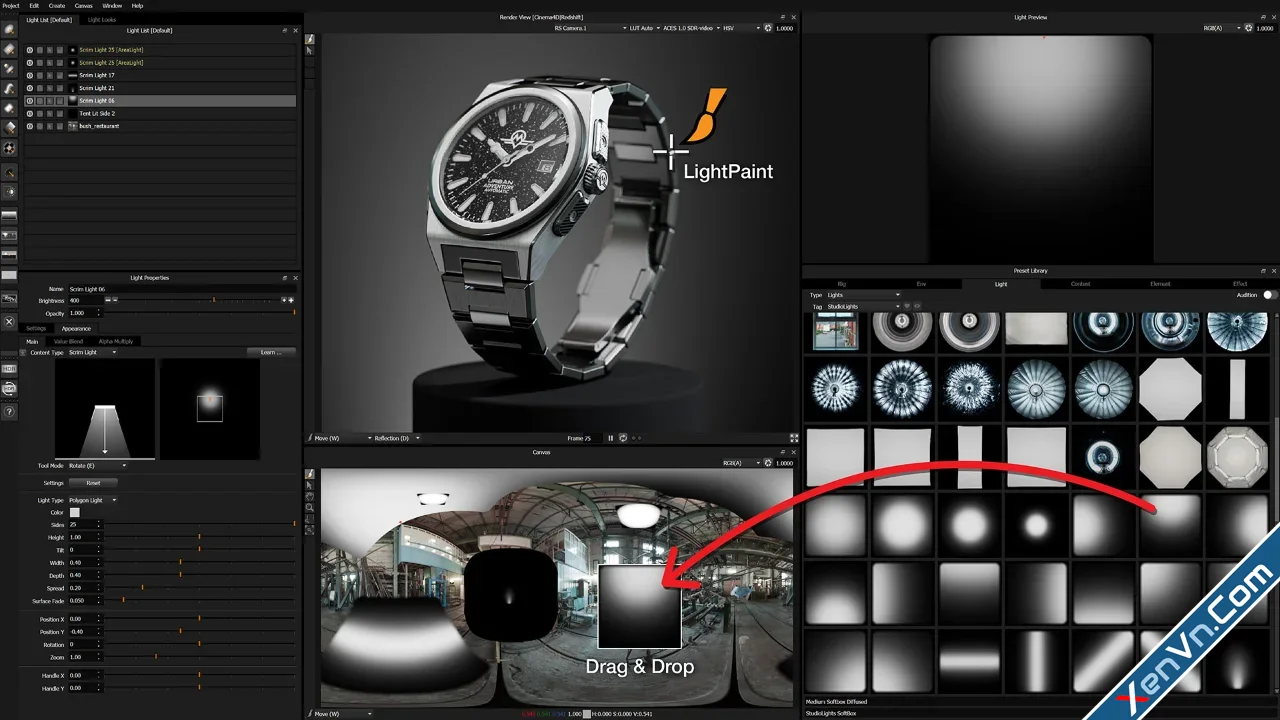Image resolution: width=1280 pixels, height=720 pixels.
Task: Select the plain white HDR toolbar icon
Action: (x=9, y=275)
